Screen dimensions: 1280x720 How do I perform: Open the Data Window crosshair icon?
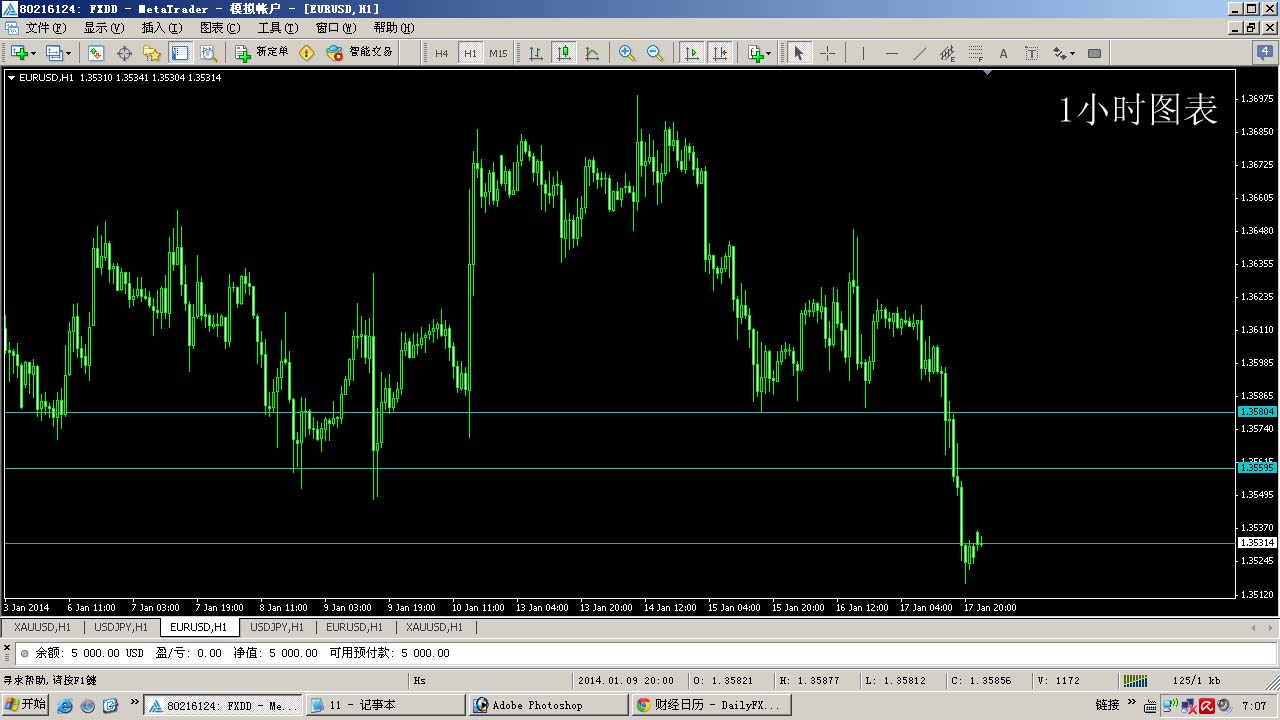[124, 53]
